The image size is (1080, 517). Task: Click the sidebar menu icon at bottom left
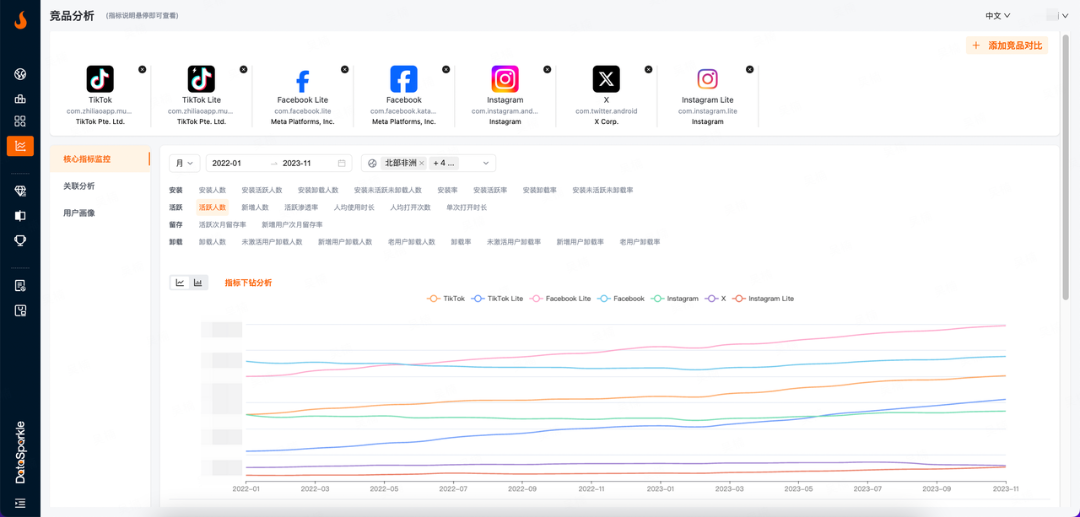(20, 503)
